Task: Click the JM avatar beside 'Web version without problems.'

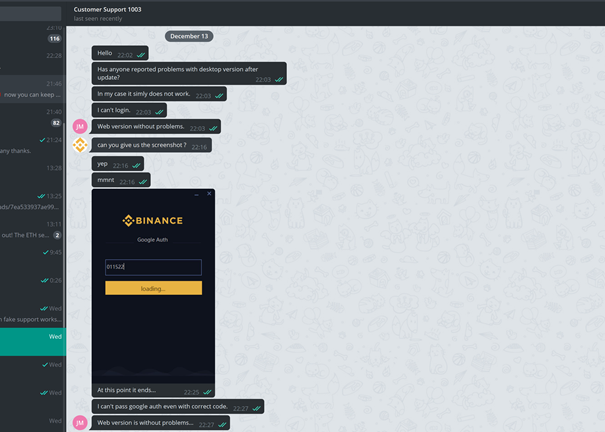Action: [80, 127]
